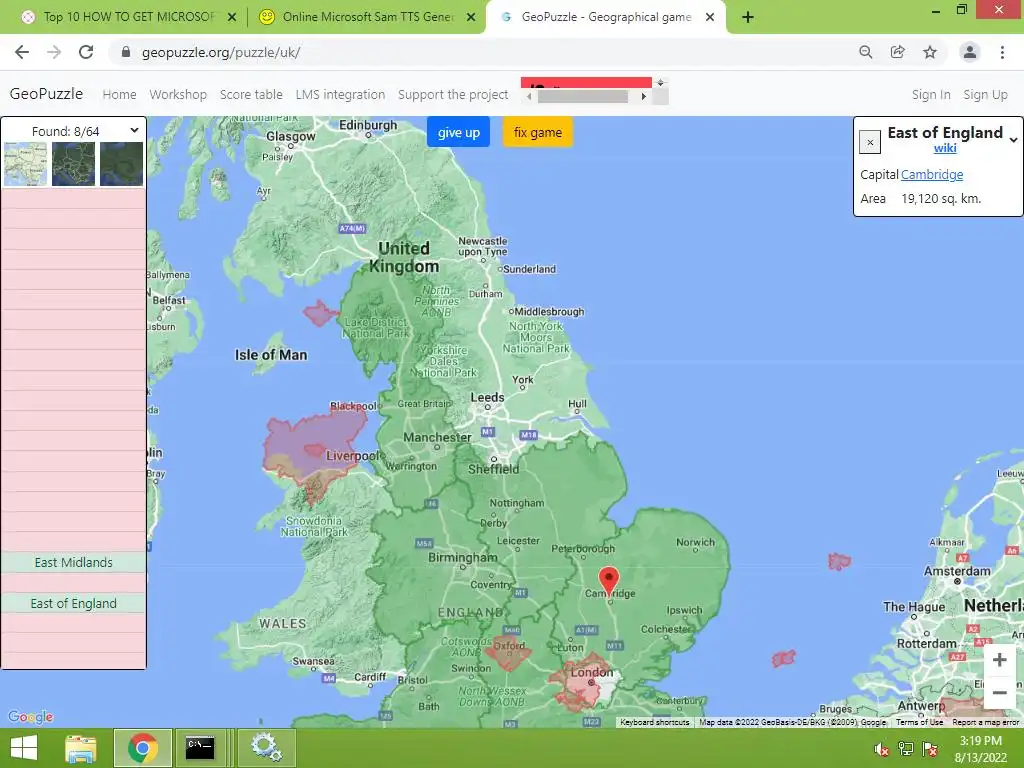
Task: Select East Midlands in the found list
Action: 73,562
